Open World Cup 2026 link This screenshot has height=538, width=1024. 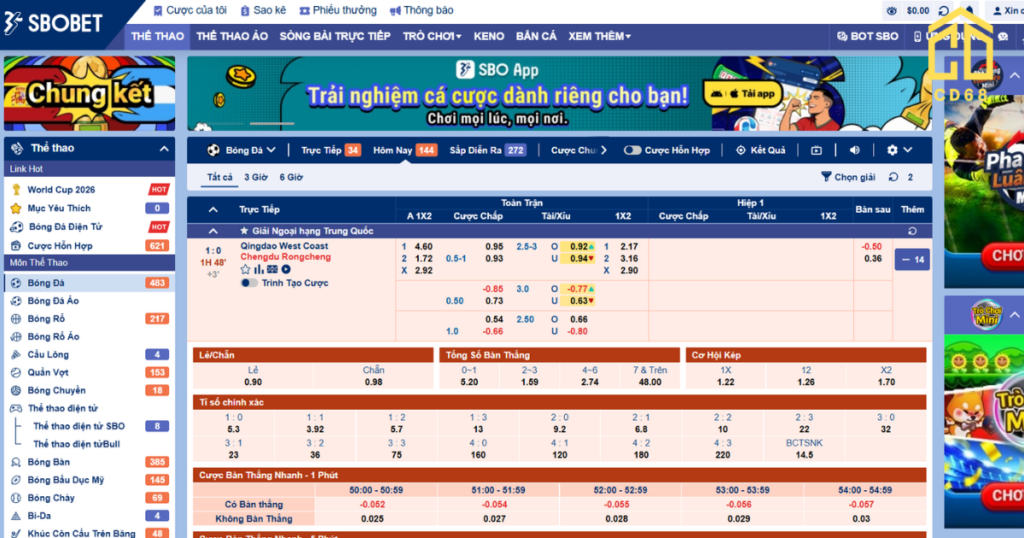[61, 189]
